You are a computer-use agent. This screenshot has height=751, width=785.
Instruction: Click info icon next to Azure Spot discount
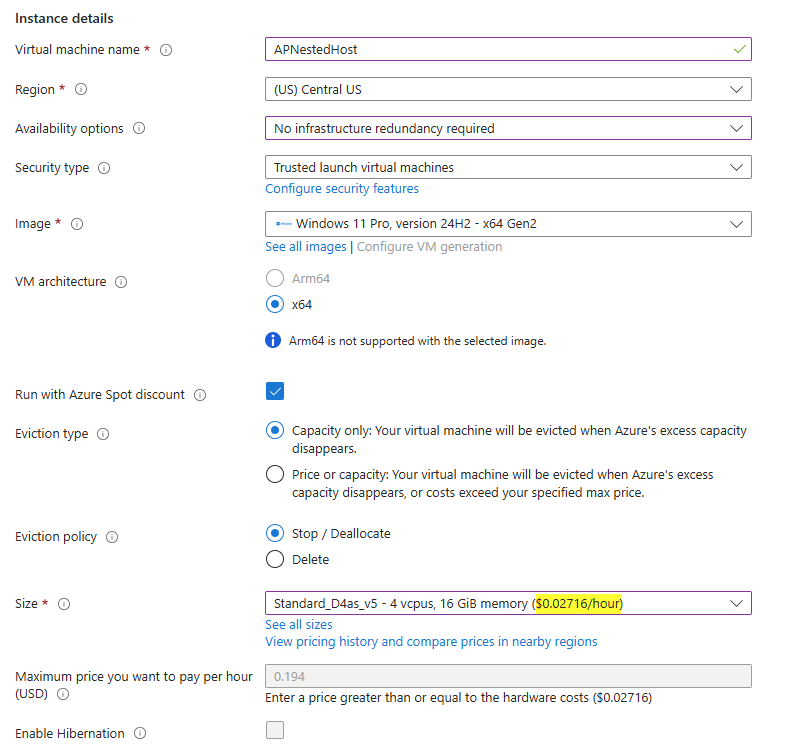point(200,395)
